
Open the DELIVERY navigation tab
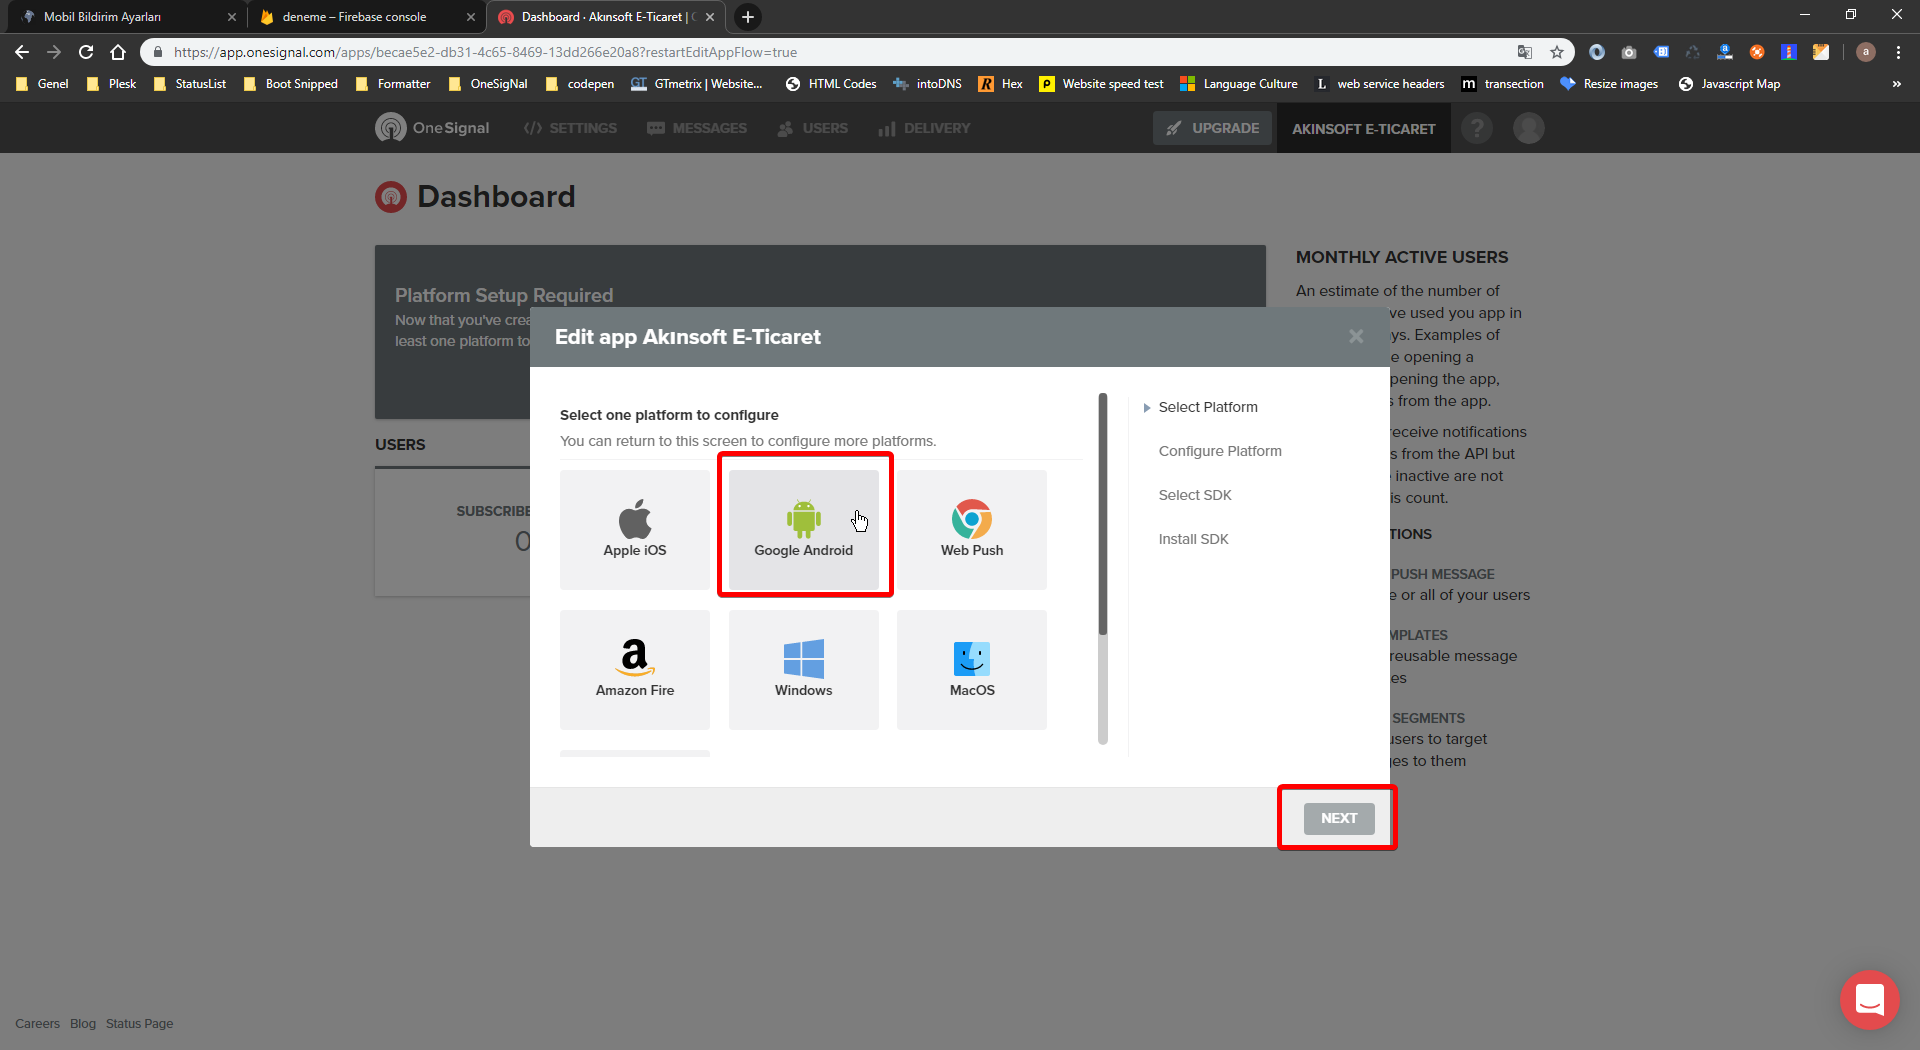pyautogui.click(x=924, y=128)
